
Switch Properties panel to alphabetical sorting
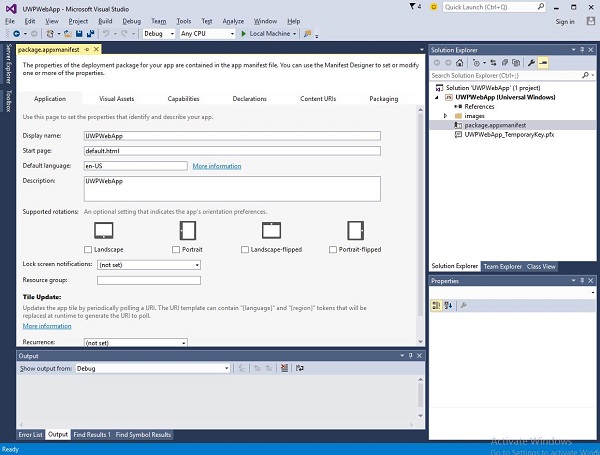pyautogui.click(x=448, y=304)
